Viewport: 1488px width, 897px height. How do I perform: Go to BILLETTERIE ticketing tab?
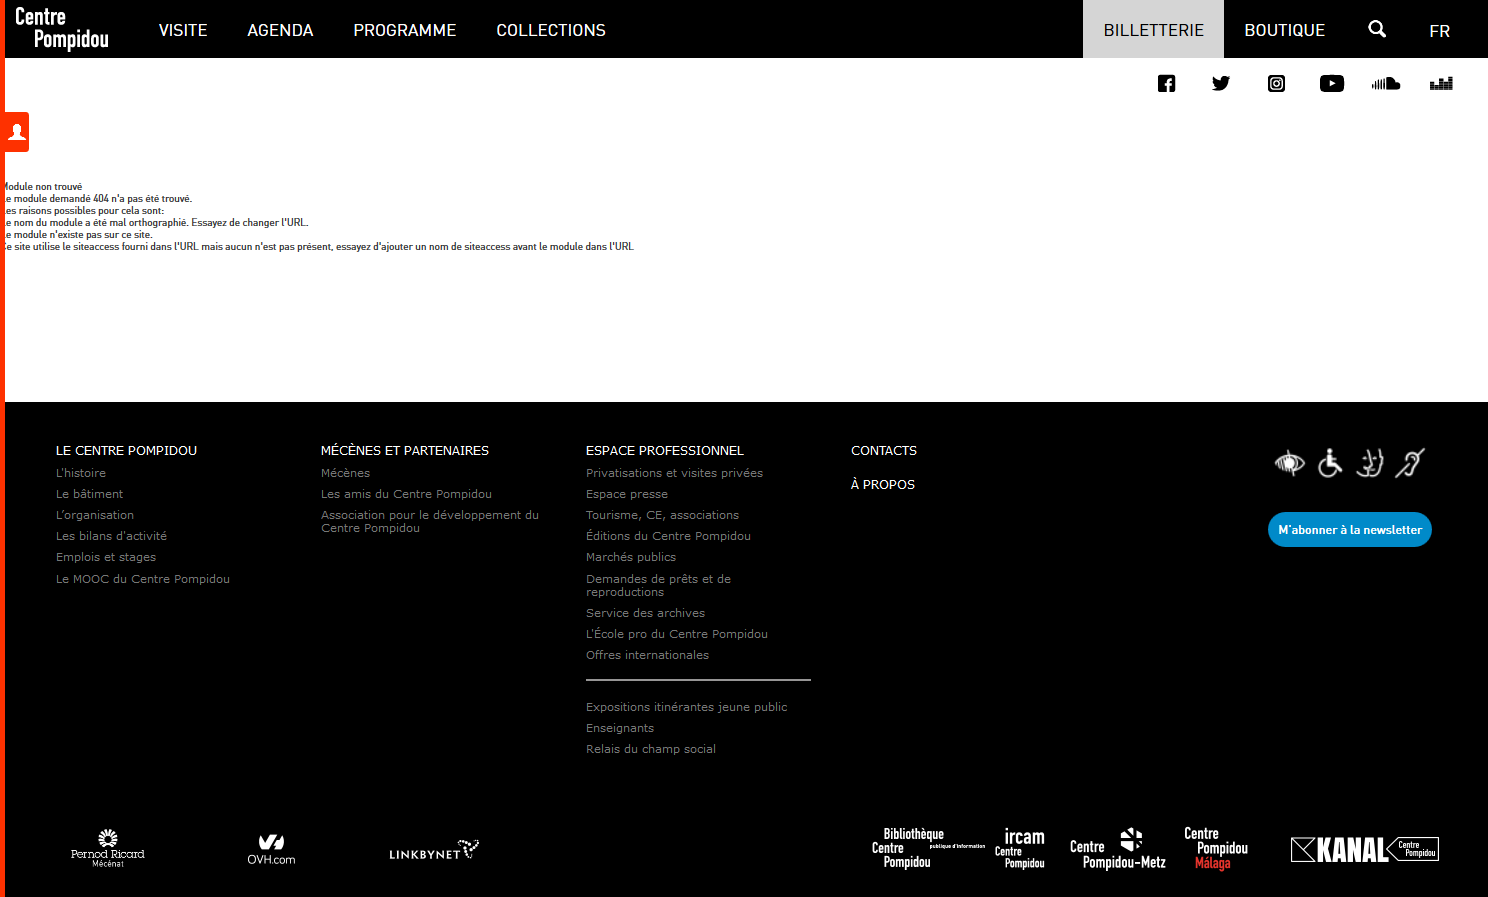(1153, 30)
